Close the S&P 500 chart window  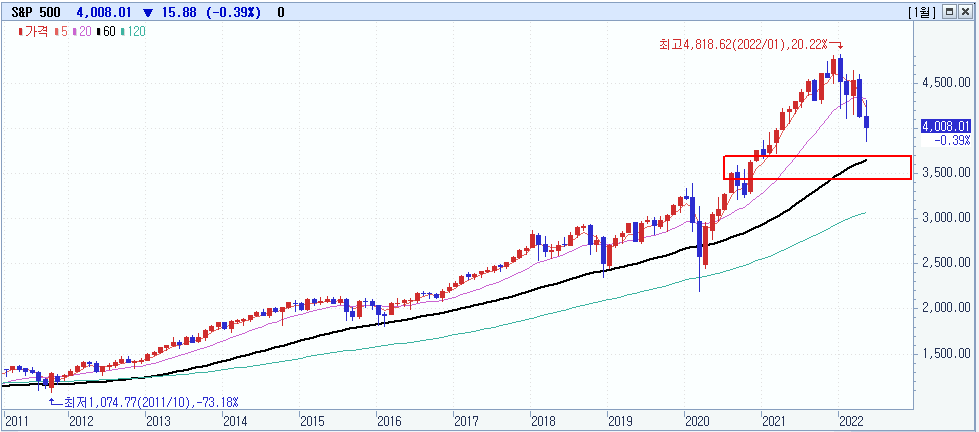point(965,12)
